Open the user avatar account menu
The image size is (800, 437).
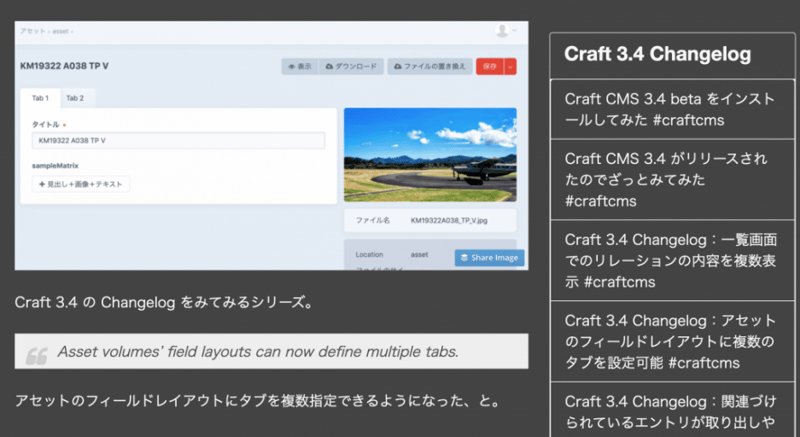tap(503, 31)
